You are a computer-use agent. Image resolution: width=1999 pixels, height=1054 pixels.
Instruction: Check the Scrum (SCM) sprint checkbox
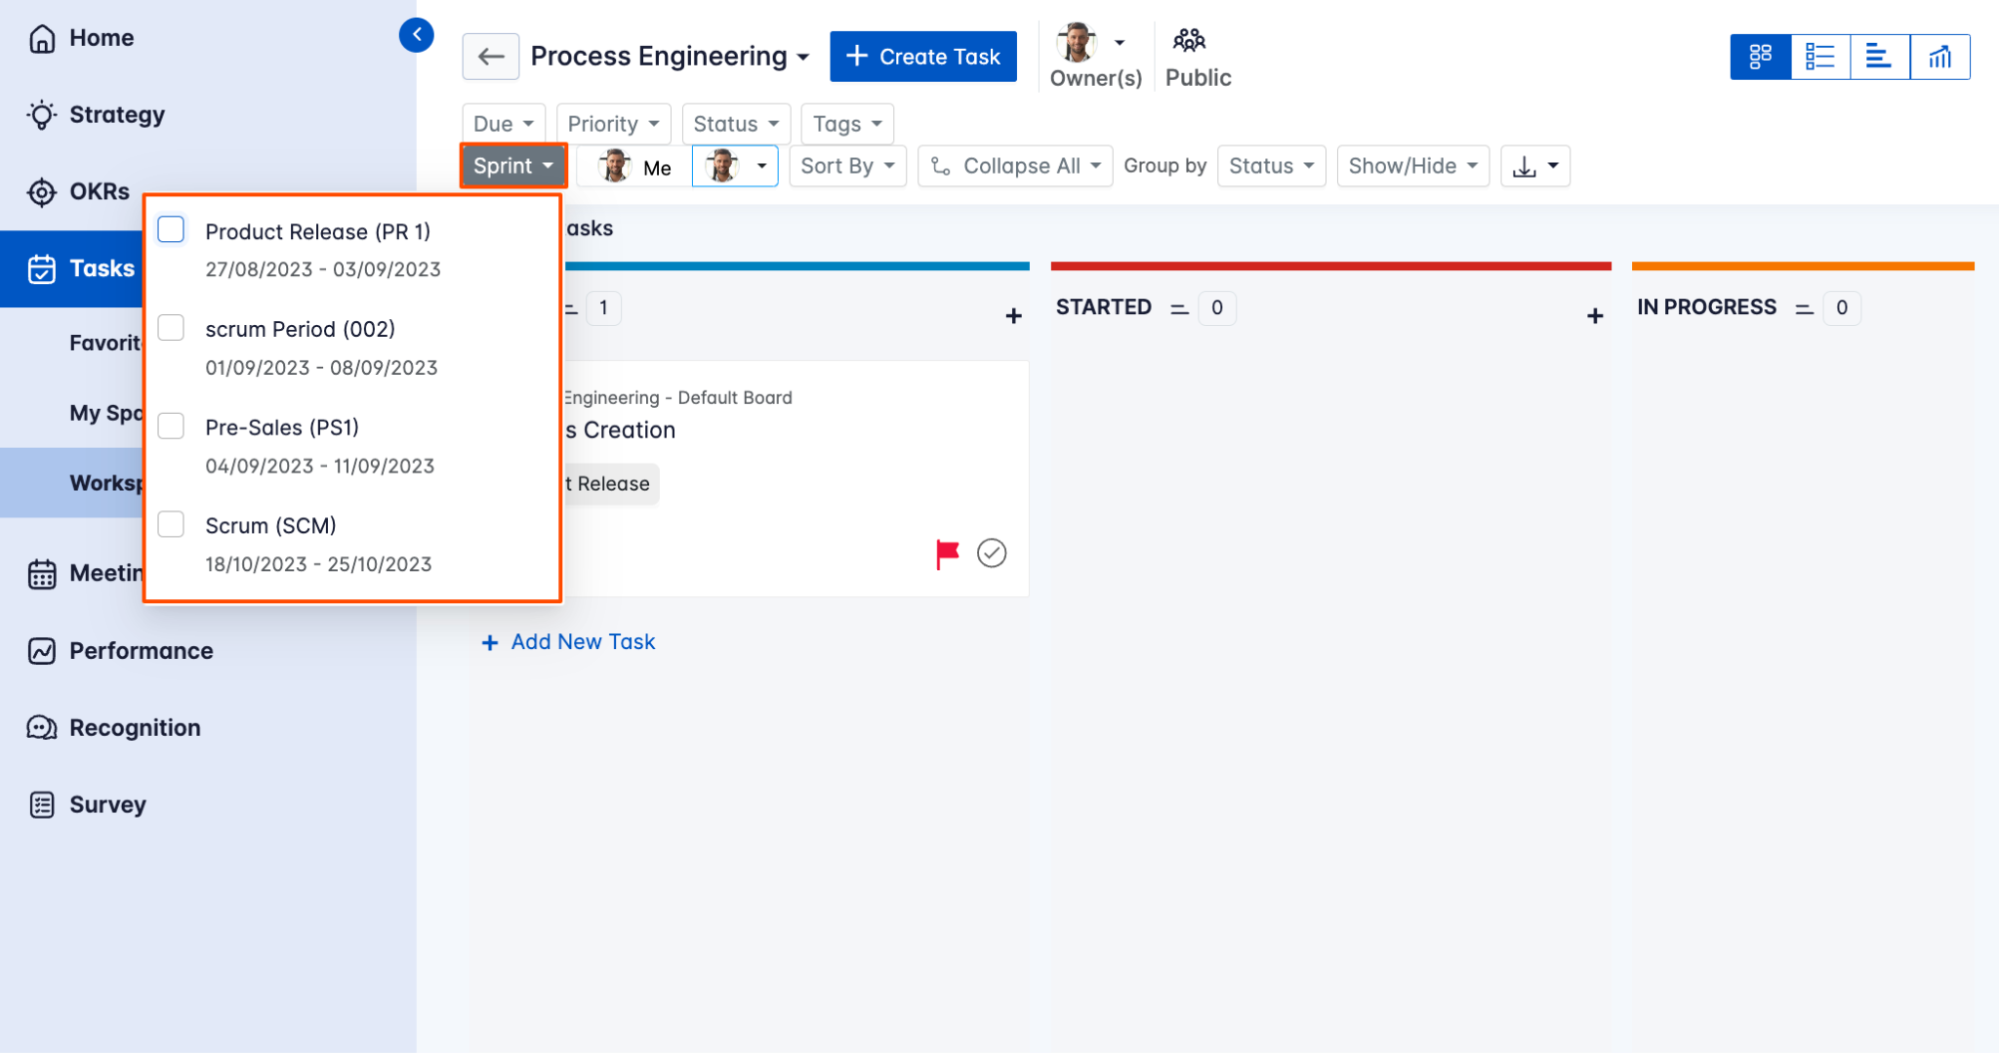[x=171, y=524]
